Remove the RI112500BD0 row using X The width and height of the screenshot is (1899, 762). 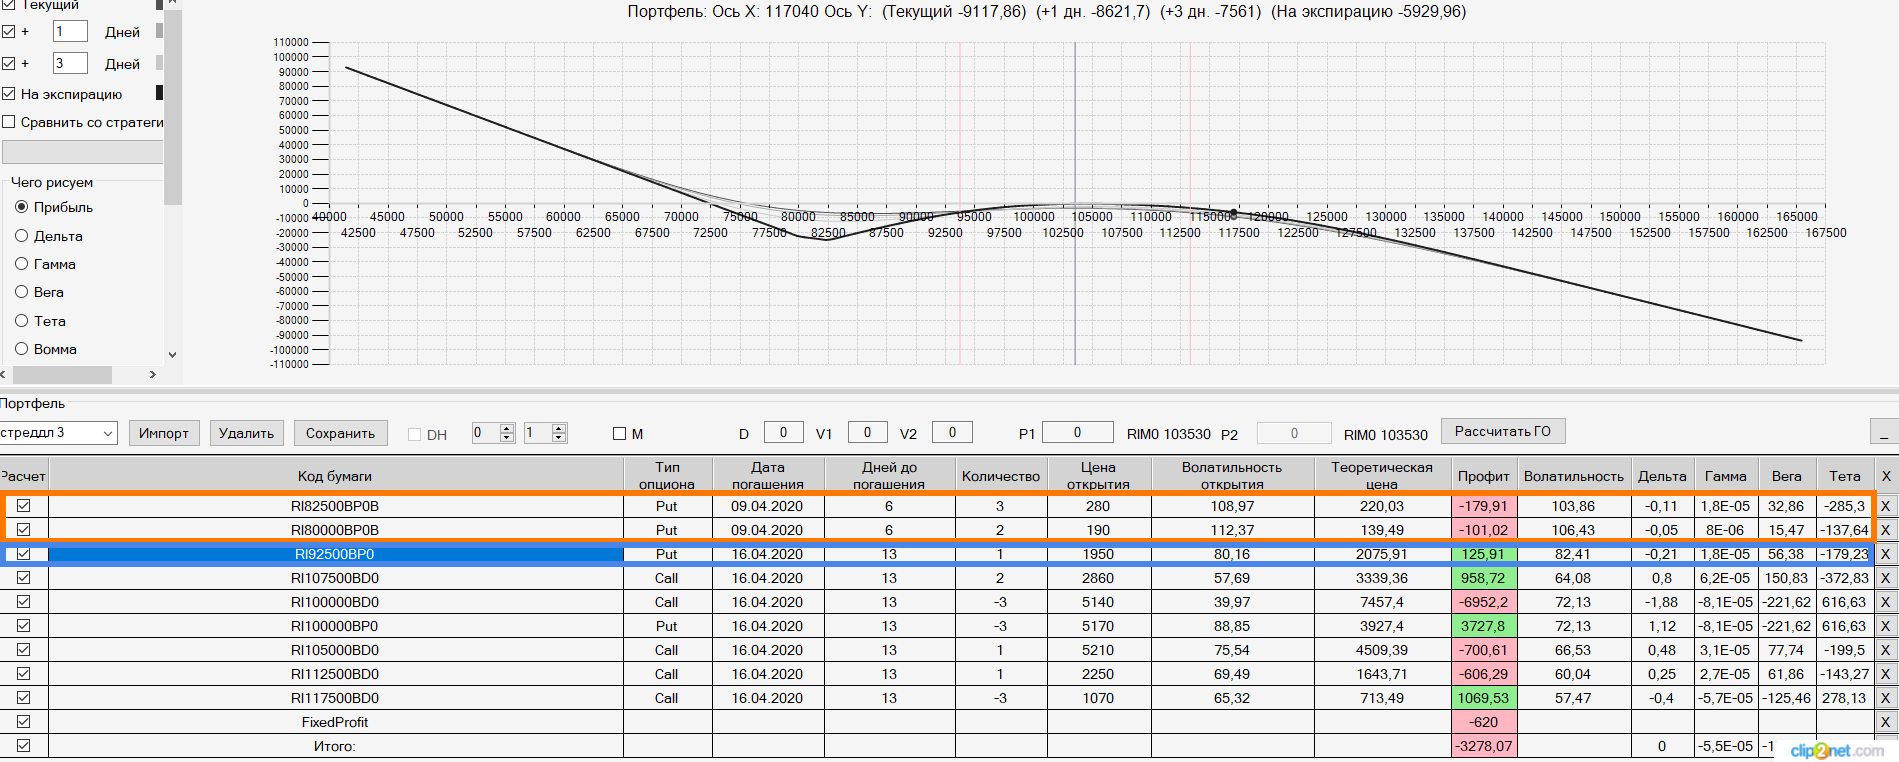pos(1885,674)
